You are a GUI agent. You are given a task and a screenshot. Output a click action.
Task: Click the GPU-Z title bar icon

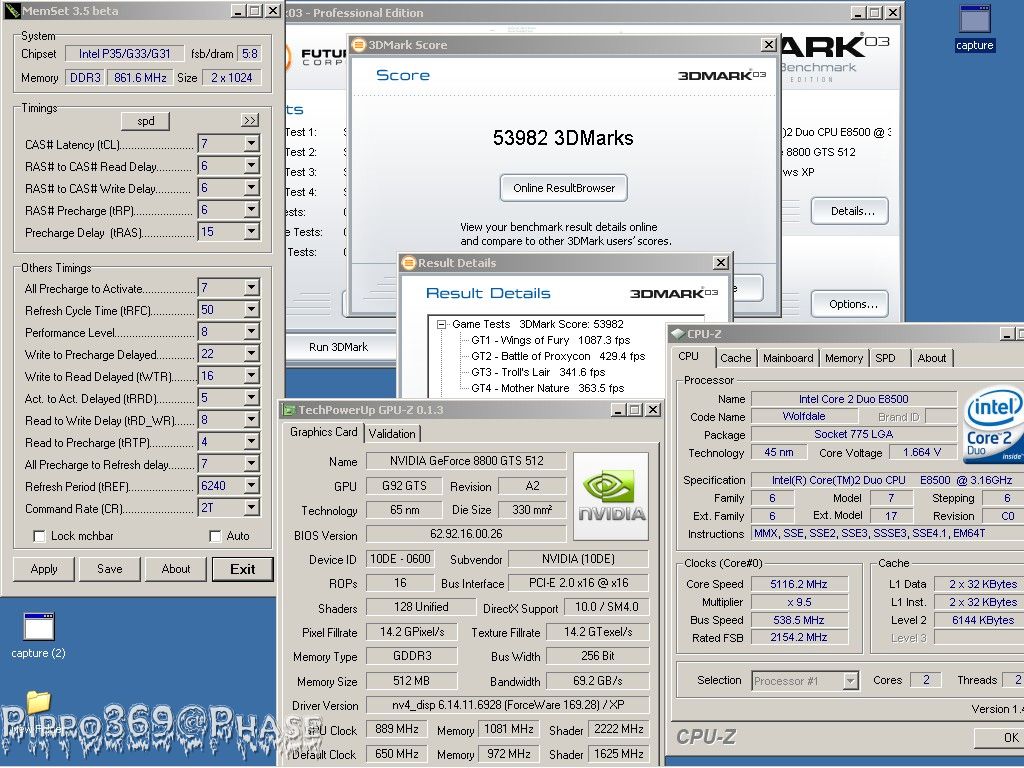[288, 410]
